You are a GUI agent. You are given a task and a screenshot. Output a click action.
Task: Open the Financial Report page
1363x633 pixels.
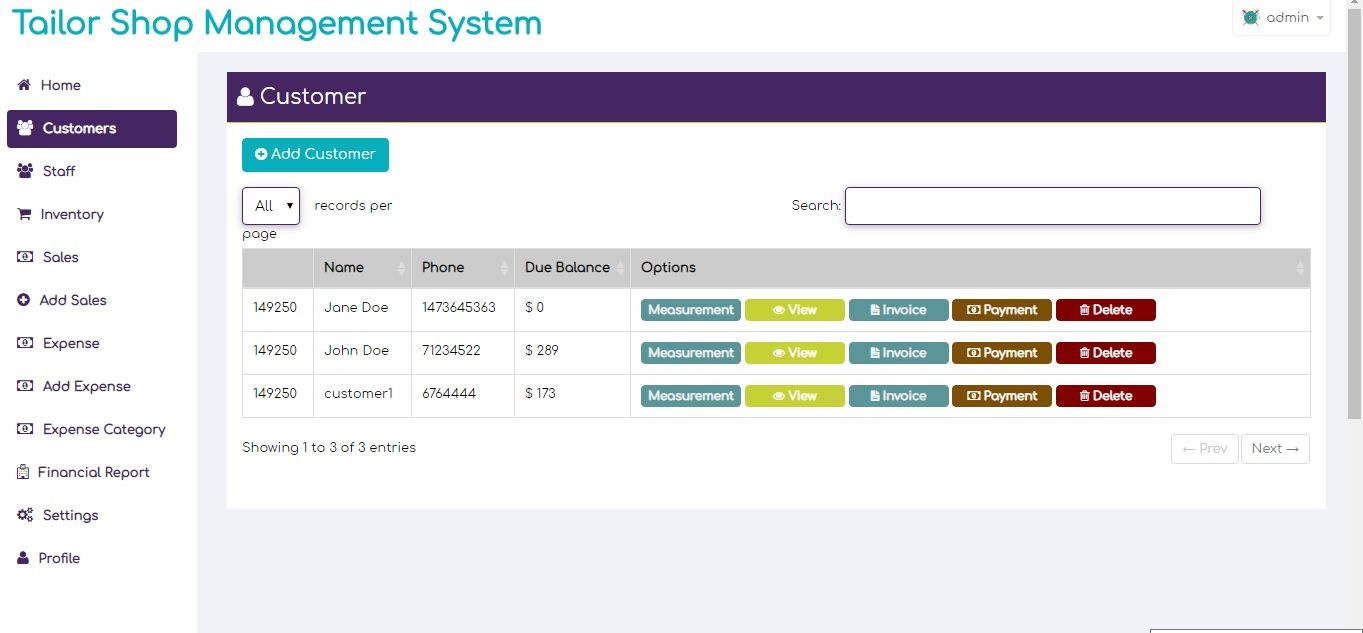click(x=84, y=472)
